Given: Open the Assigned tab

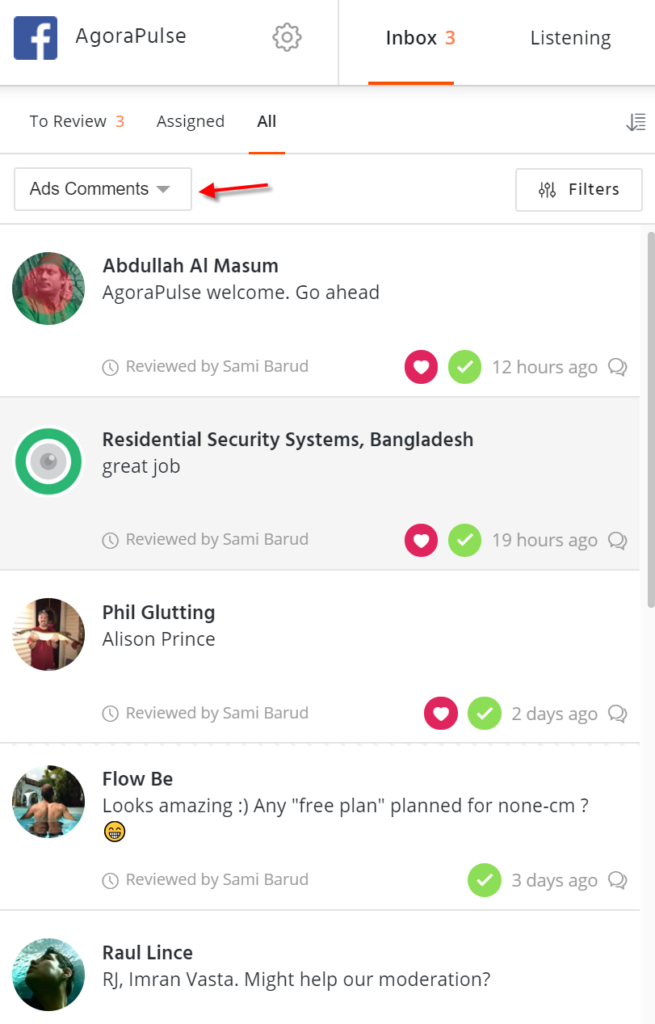Looking at the screenshot, I should (x=190, y=122).
